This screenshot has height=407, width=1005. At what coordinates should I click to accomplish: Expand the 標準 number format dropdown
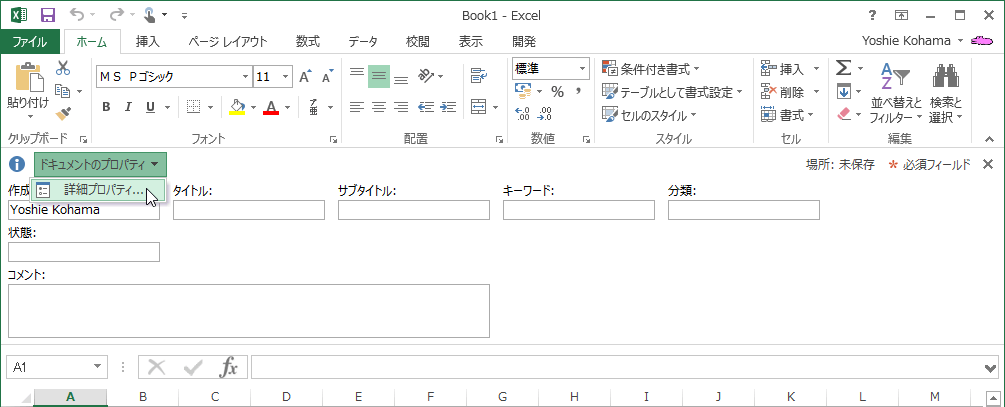click(x=582, y=68)
